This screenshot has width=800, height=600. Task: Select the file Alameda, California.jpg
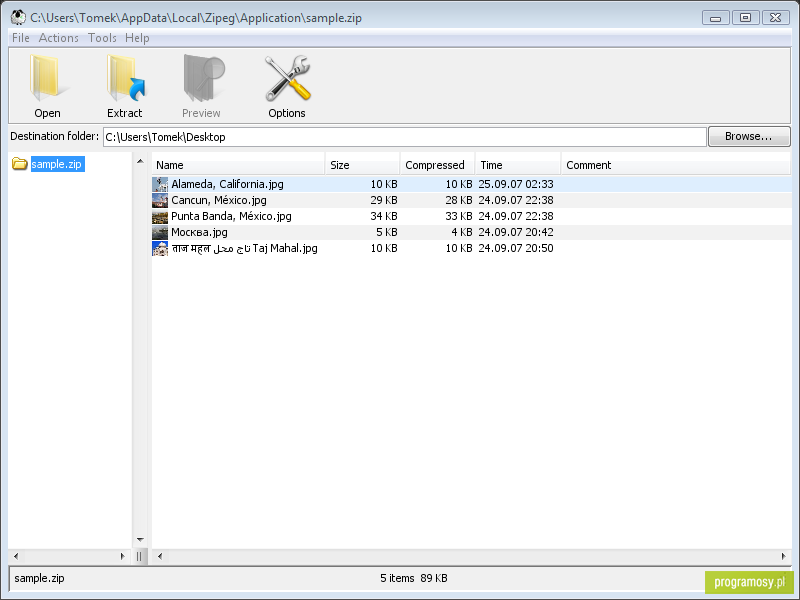coord(227,184)
